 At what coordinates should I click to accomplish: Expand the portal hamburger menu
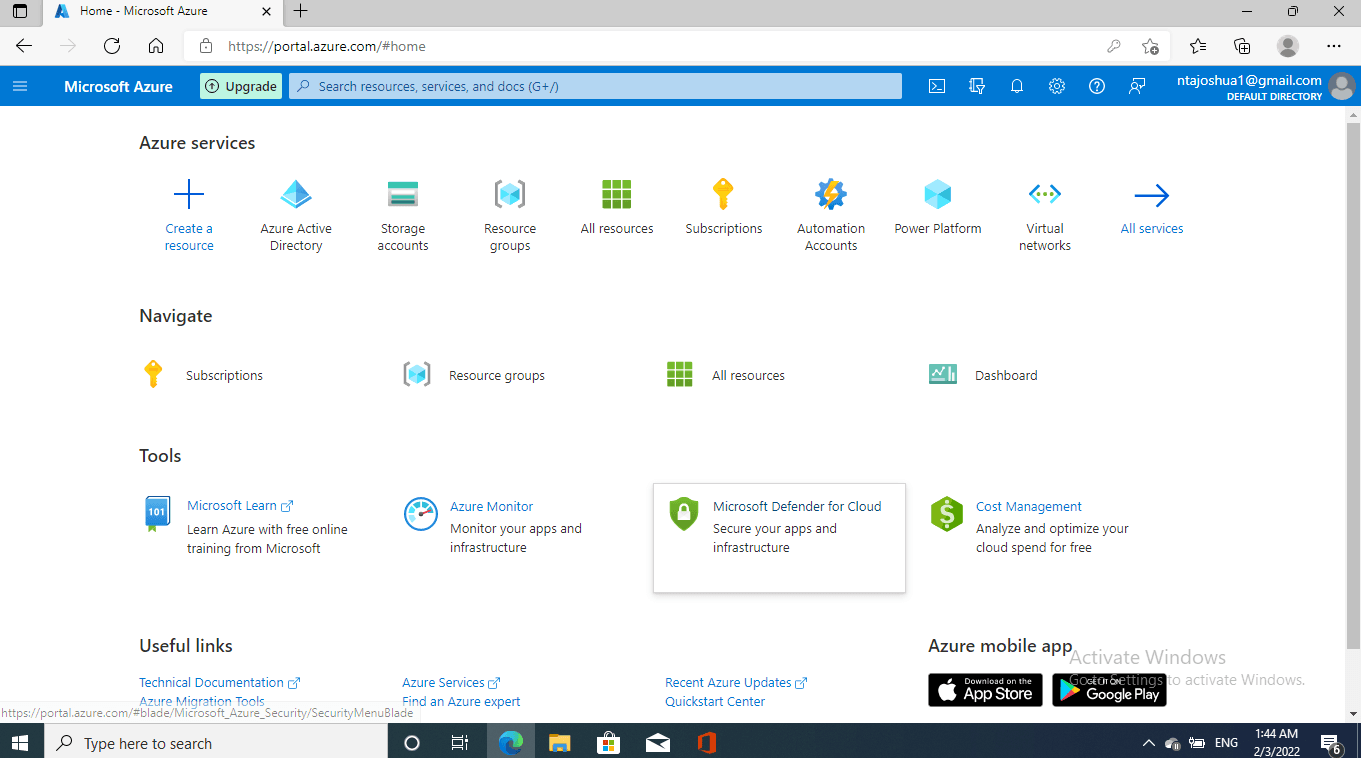[x=20, y=86]
